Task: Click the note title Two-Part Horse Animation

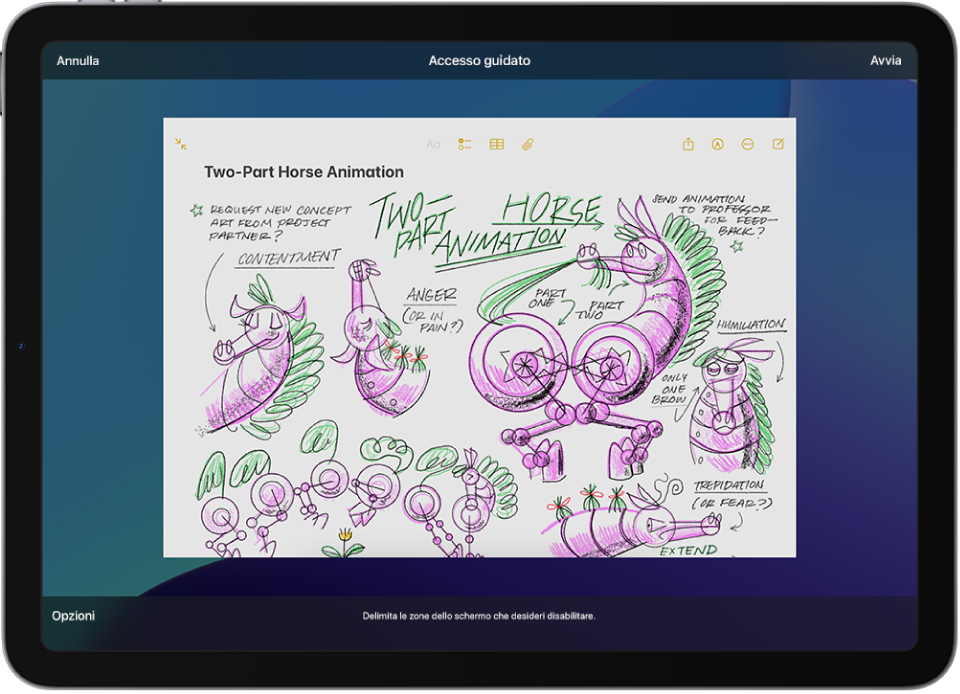Action: (x=304, y=172)
